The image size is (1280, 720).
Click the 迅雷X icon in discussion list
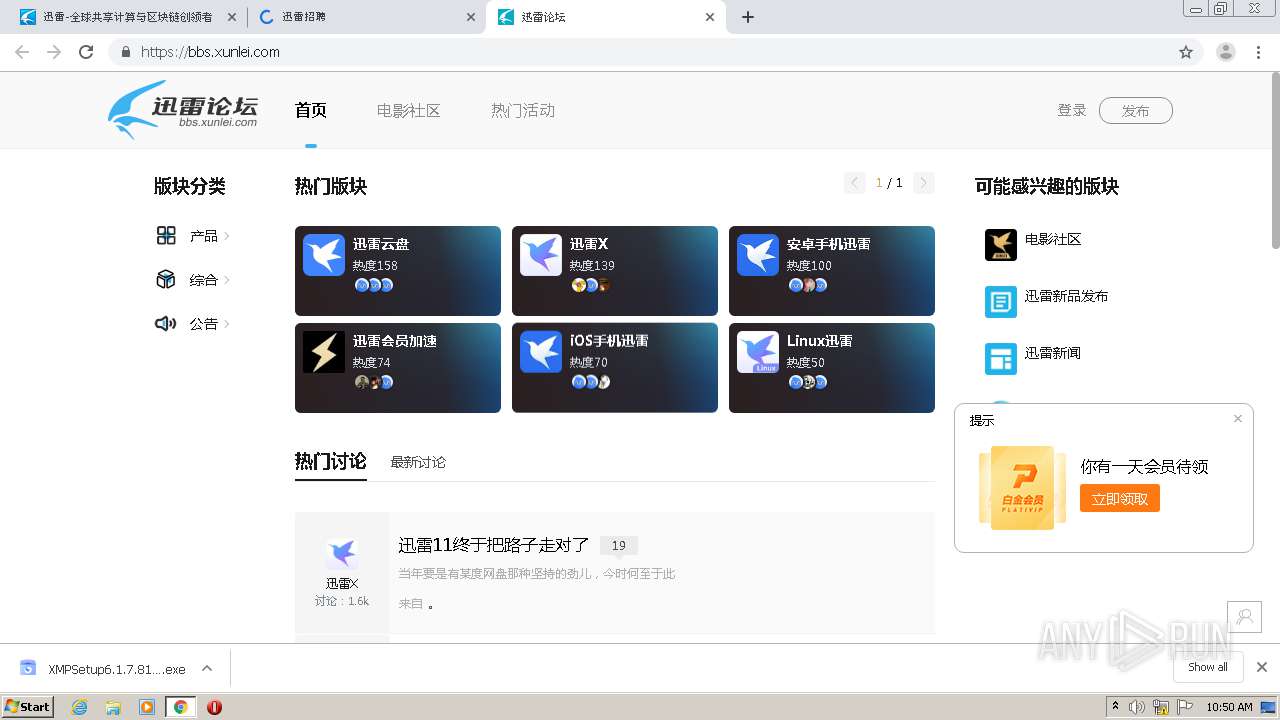(x=342, y=554)
